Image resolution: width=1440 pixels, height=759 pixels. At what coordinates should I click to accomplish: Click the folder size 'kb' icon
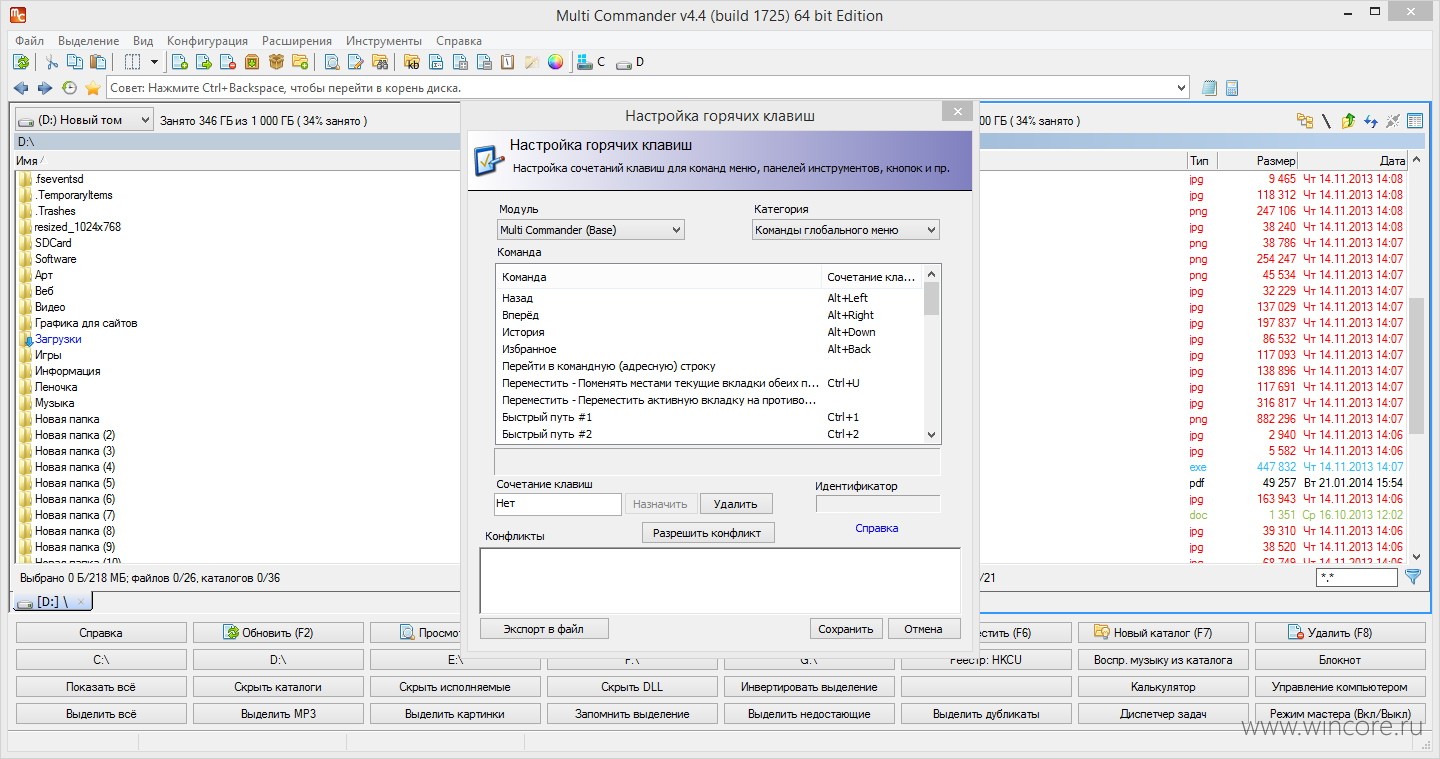point(412,62)
